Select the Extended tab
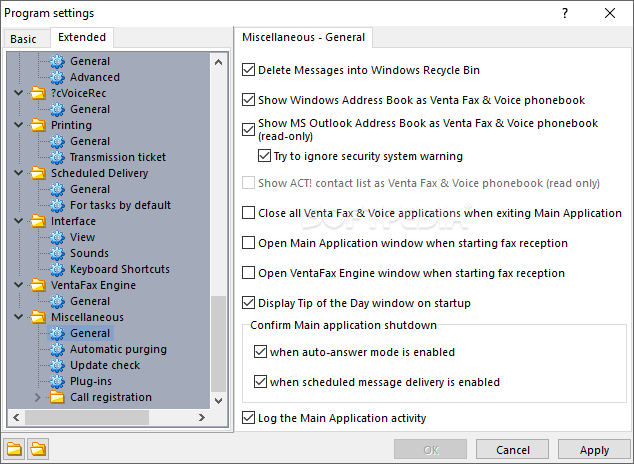Screen dimensions: 634x464 [82, 37]
